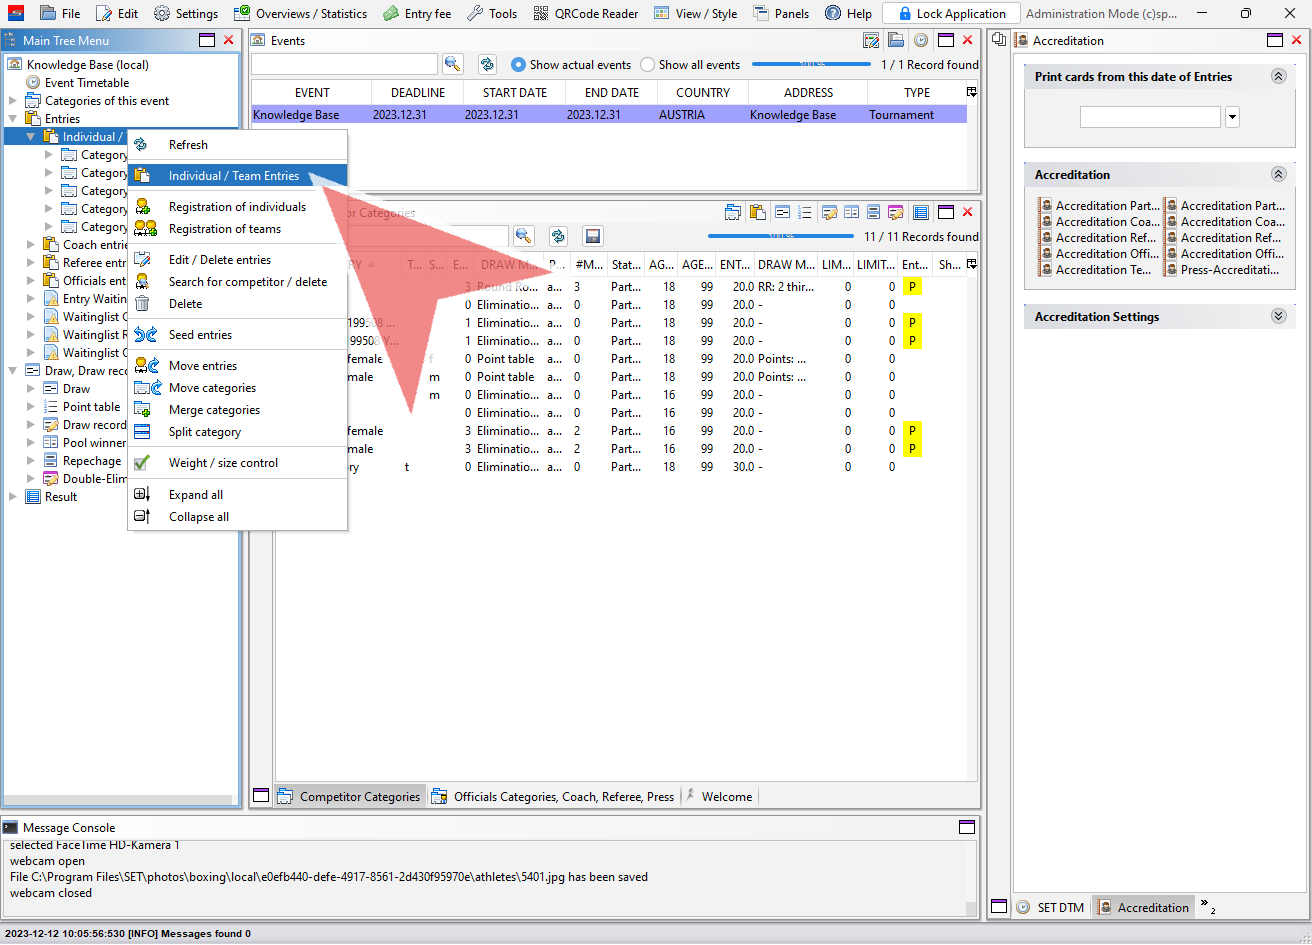Switch to Officials Categories, Coach, Referee, Press tab
The height and width of the screenshot is (945, 1312).
point(563,797)
